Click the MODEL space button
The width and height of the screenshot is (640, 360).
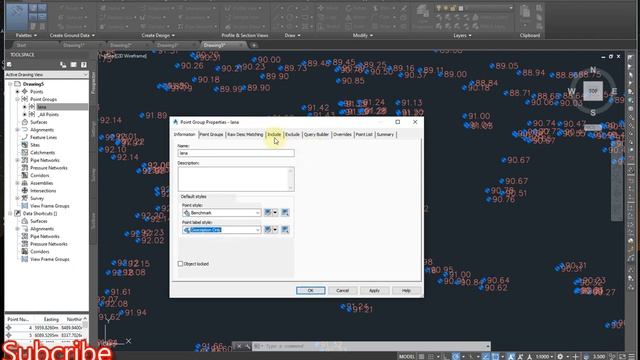[407, 356]
